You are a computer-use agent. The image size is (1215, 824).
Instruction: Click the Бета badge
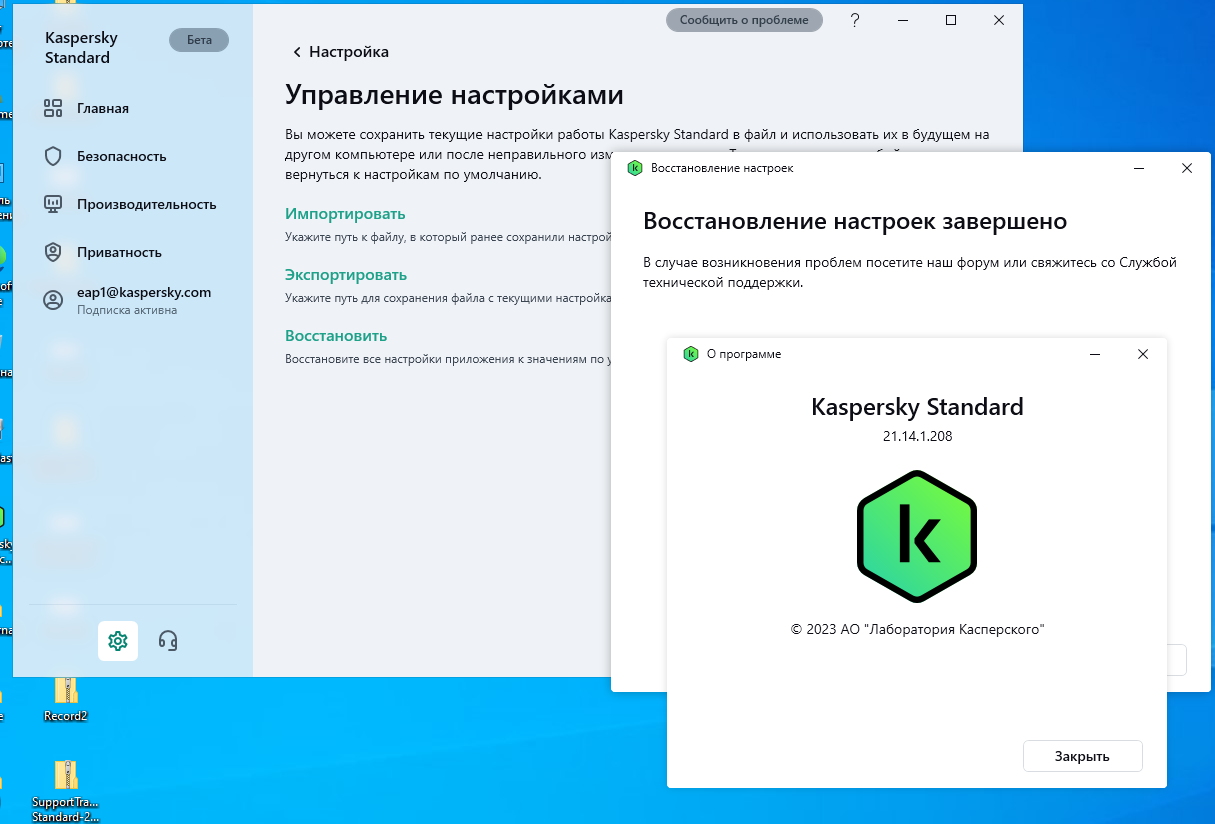click(x=199, y=40)
